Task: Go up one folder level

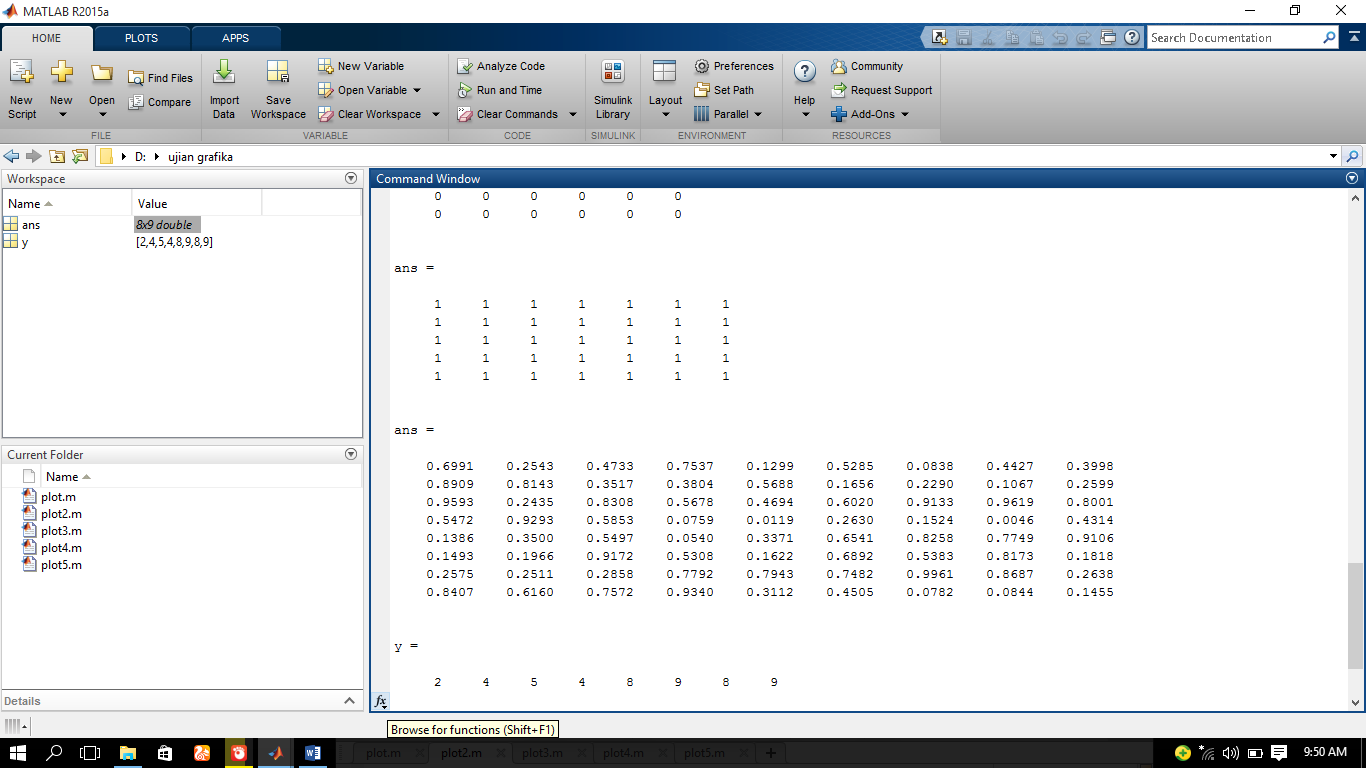Action: point(57,156)
